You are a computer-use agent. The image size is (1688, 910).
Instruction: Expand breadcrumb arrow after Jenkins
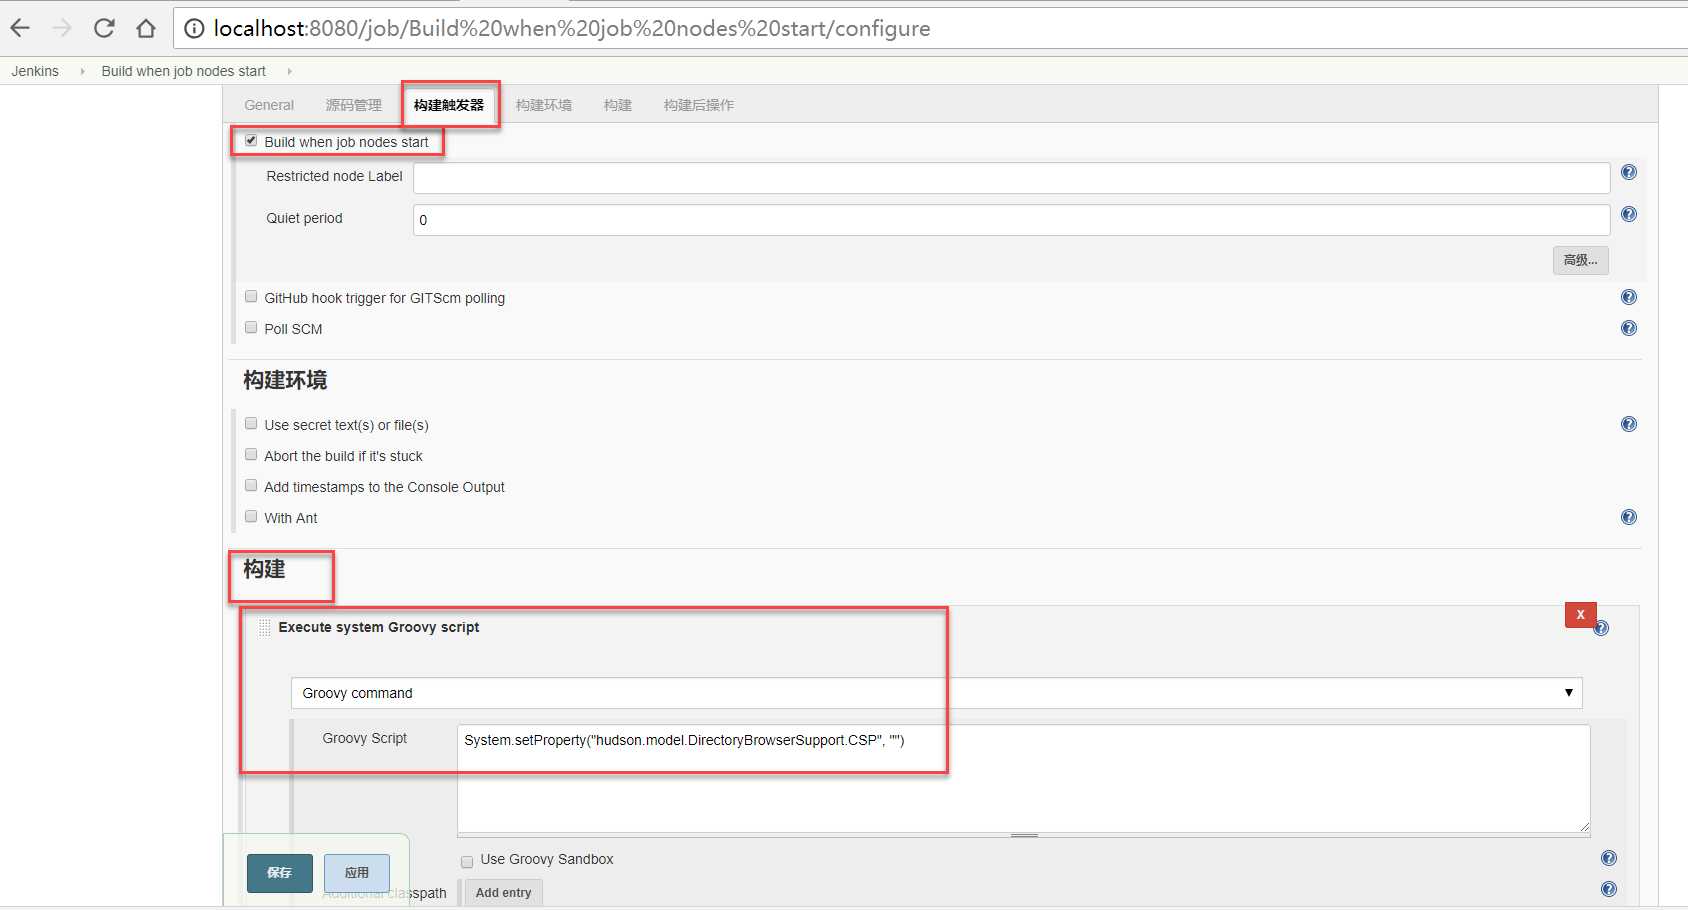(82, 71)
